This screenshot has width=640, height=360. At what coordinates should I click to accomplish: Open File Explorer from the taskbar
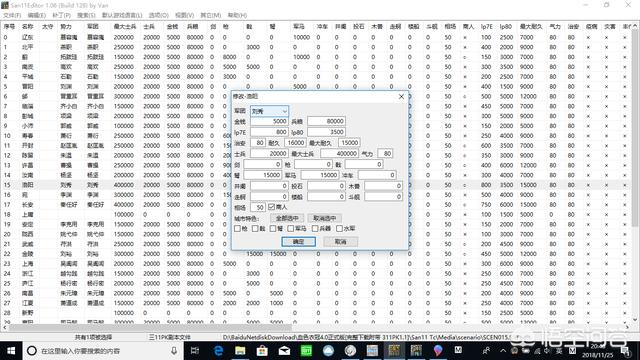click(240, 351)
